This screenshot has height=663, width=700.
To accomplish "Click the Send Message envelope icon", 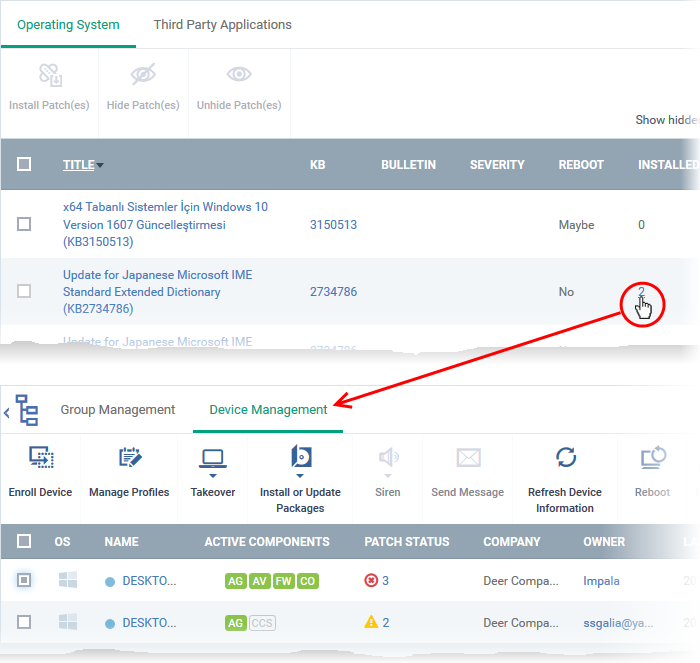I will click(x=468, y=459).
